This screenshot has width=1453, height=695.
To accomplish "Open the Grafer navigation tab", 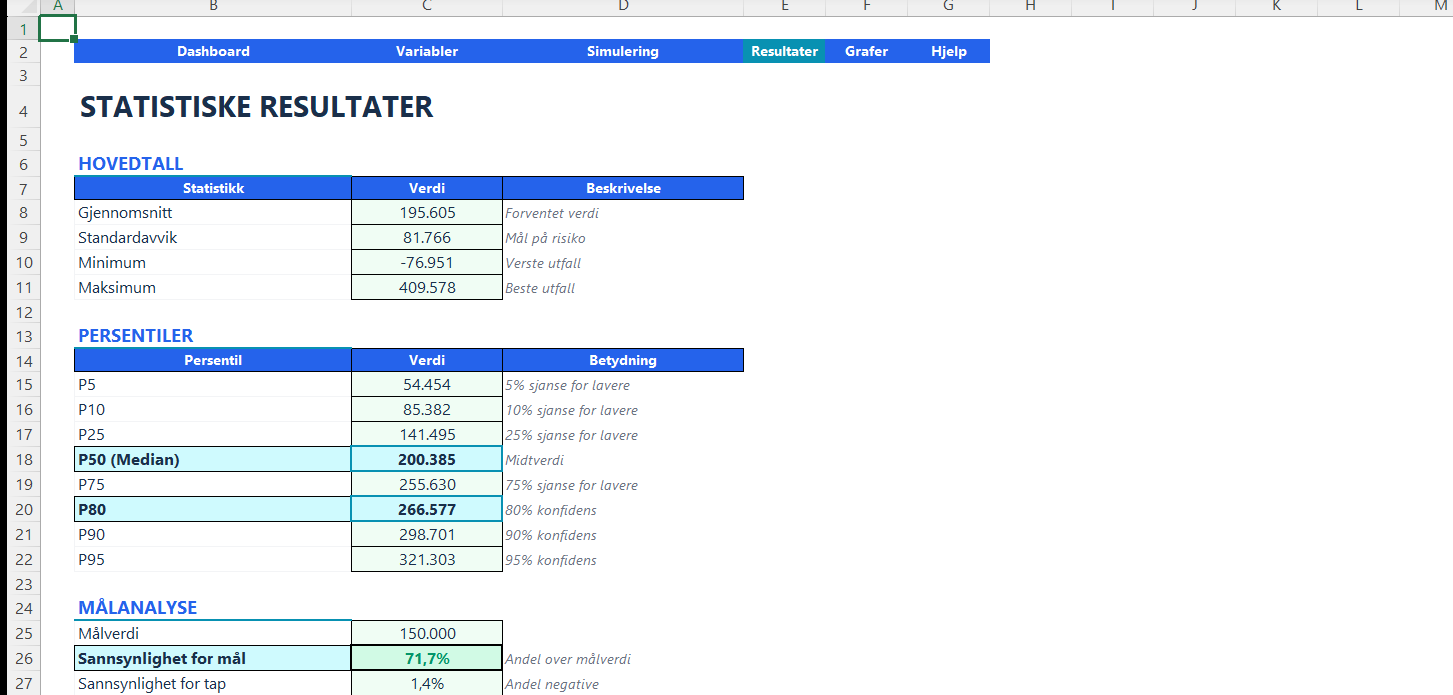I will pos(866,51).
